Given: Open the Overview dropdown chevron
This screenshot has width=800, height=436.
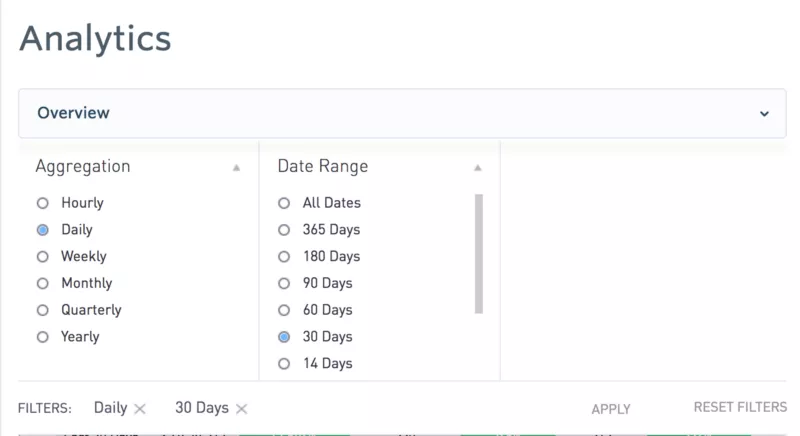Looking at the screenshot, I should click(x=764, y=114).
